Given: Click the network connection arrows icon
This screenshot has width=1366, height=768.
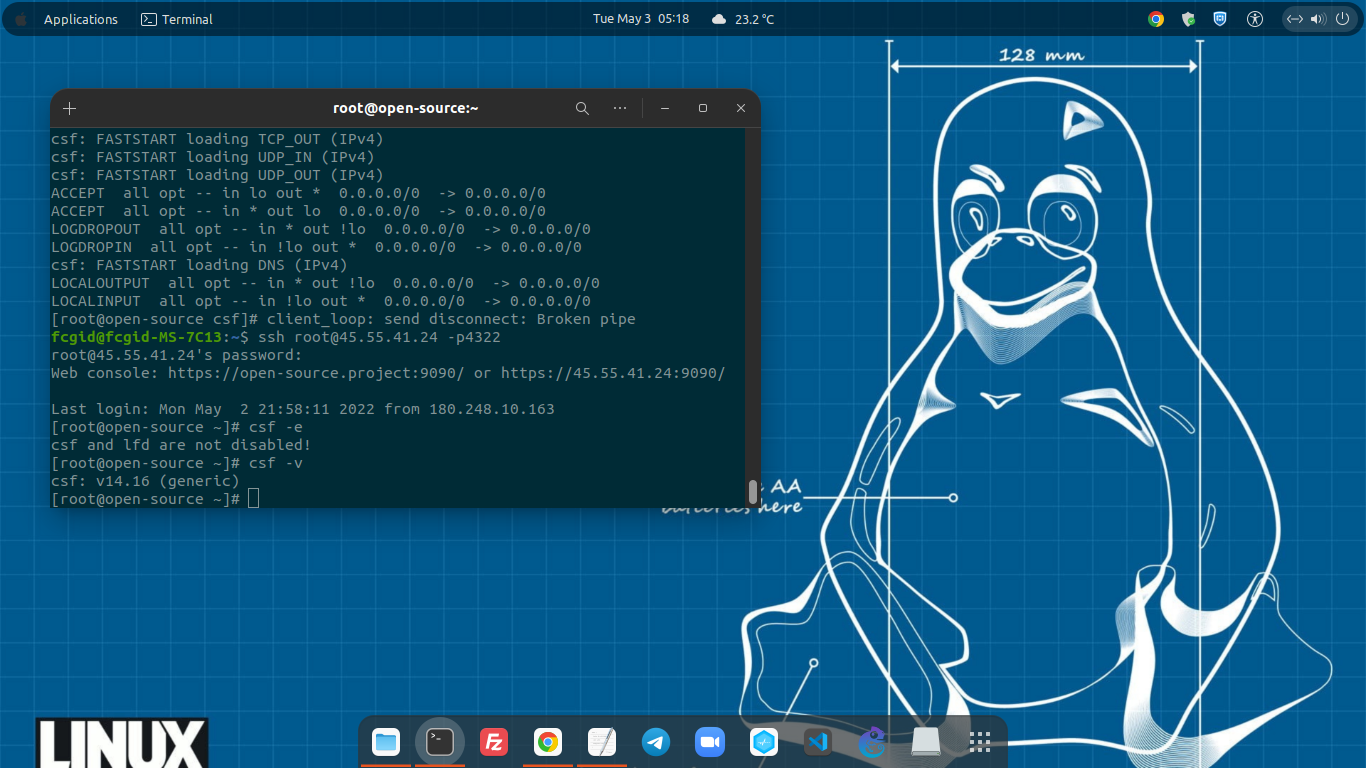Looking at the screenshot, I should pyautogui.click(x=1295, y=19).
